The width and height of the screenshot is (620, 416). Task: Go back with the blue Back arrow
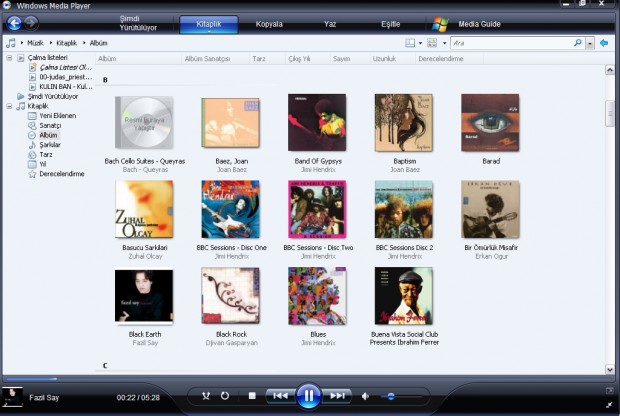[x=14, y=23]
